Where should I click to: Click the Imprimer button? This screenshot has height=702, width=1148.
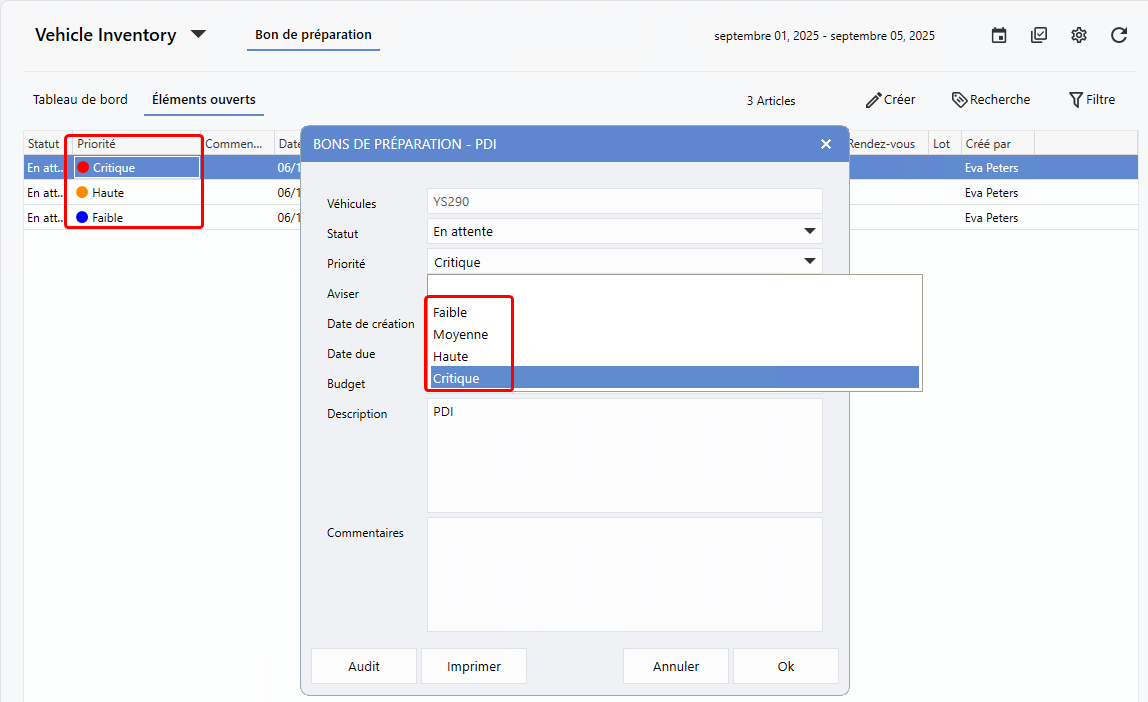(473, 666)
